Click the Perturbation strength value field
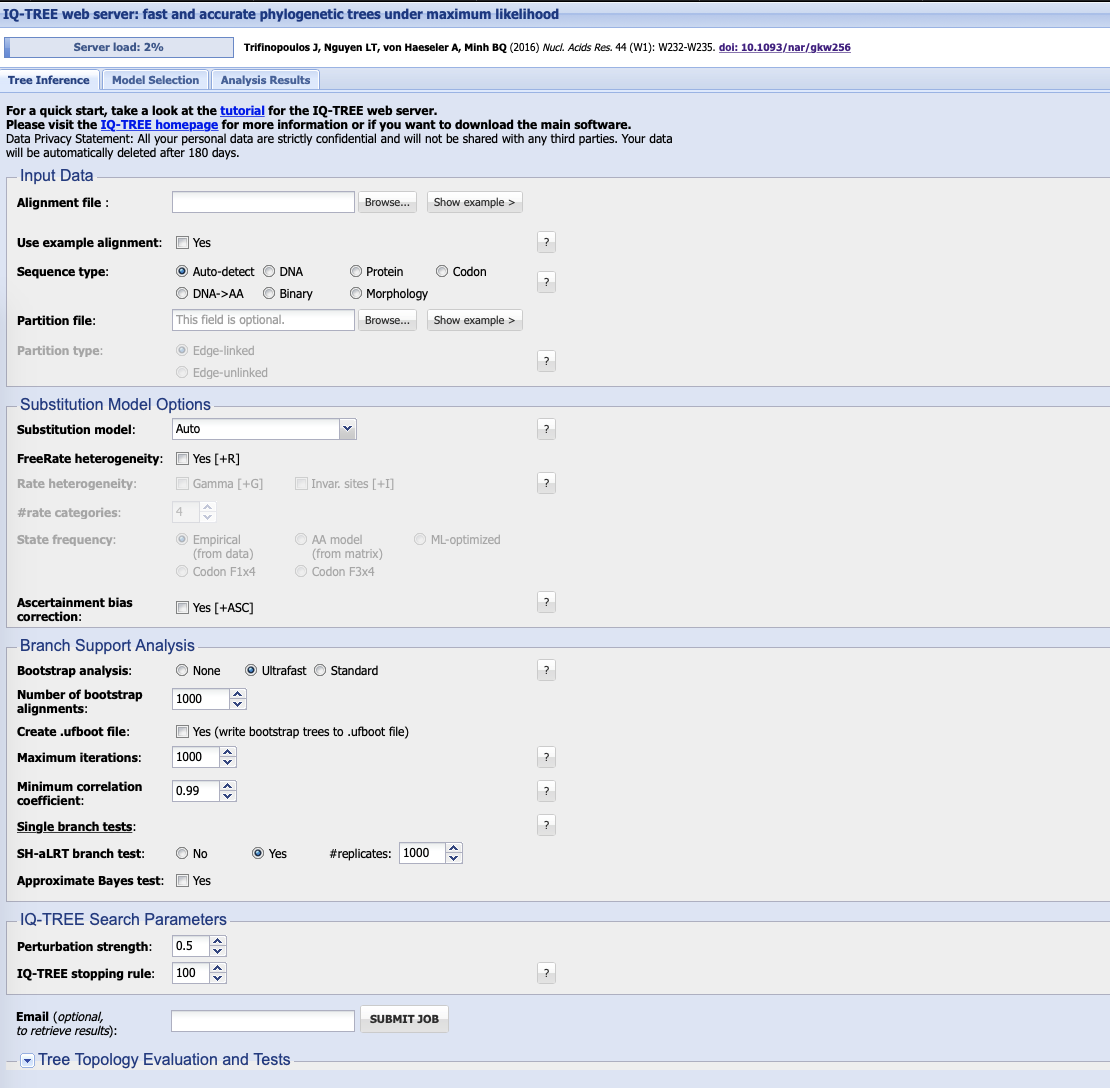Image resolution: width=1110 pixels, height=1088 pixels. click(x=191, y=946)
